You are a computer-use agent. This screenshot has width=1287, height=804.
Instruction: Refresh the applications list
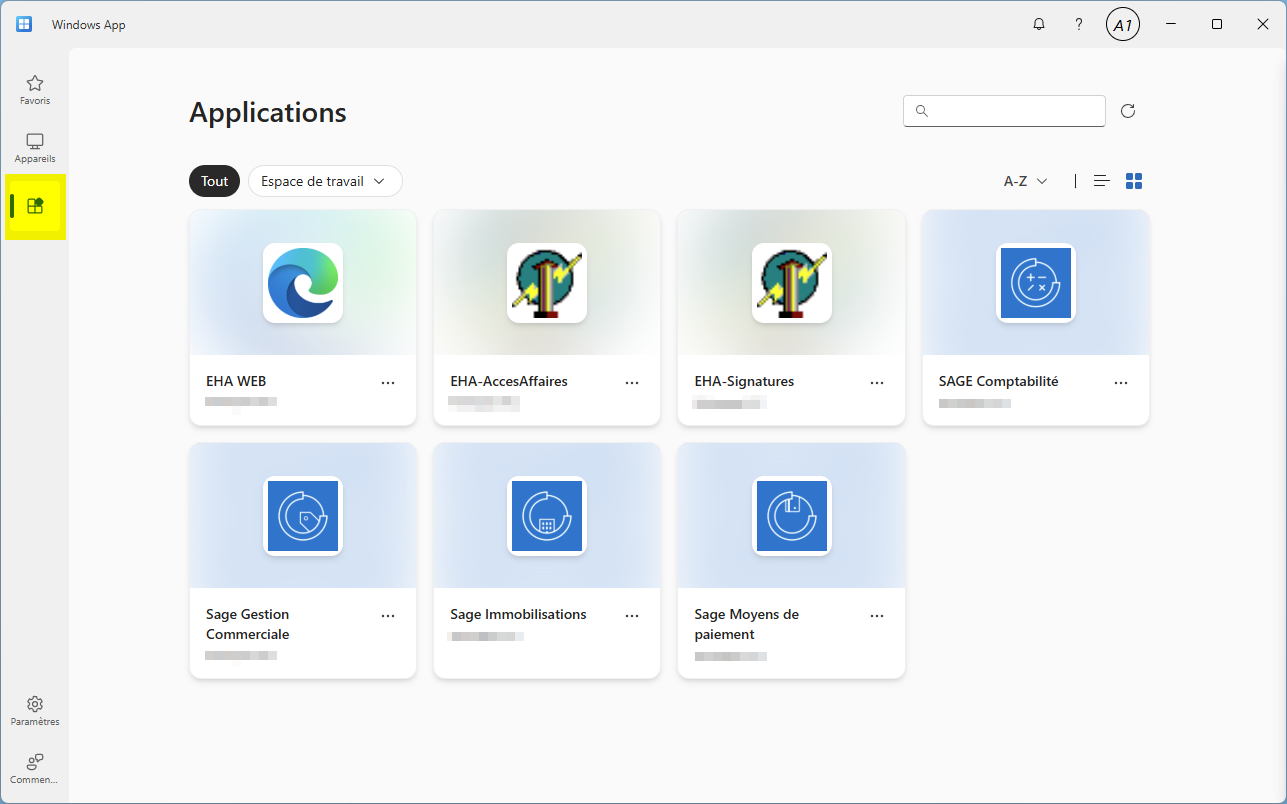[x=1128, y=111]
